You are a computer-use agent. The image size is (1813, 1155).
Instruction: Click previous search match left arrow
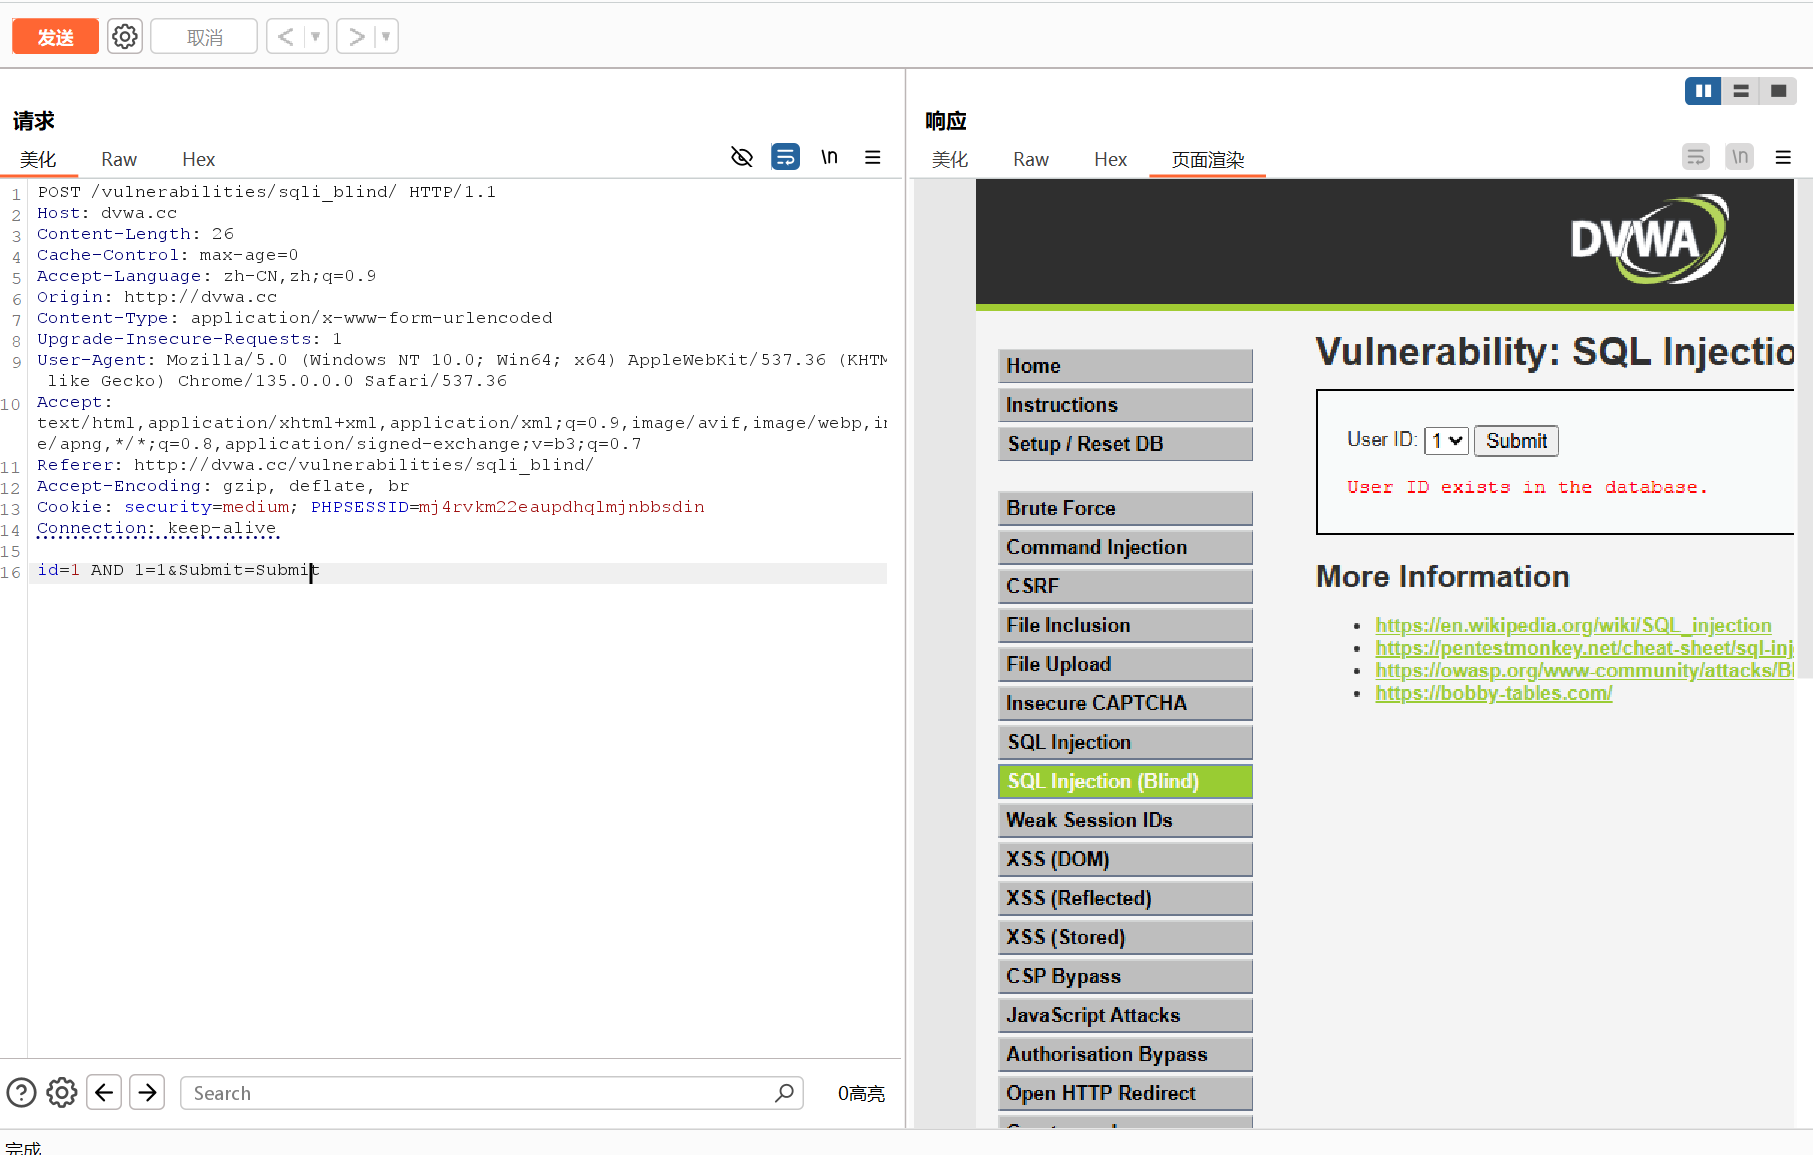pos(104,1092)
